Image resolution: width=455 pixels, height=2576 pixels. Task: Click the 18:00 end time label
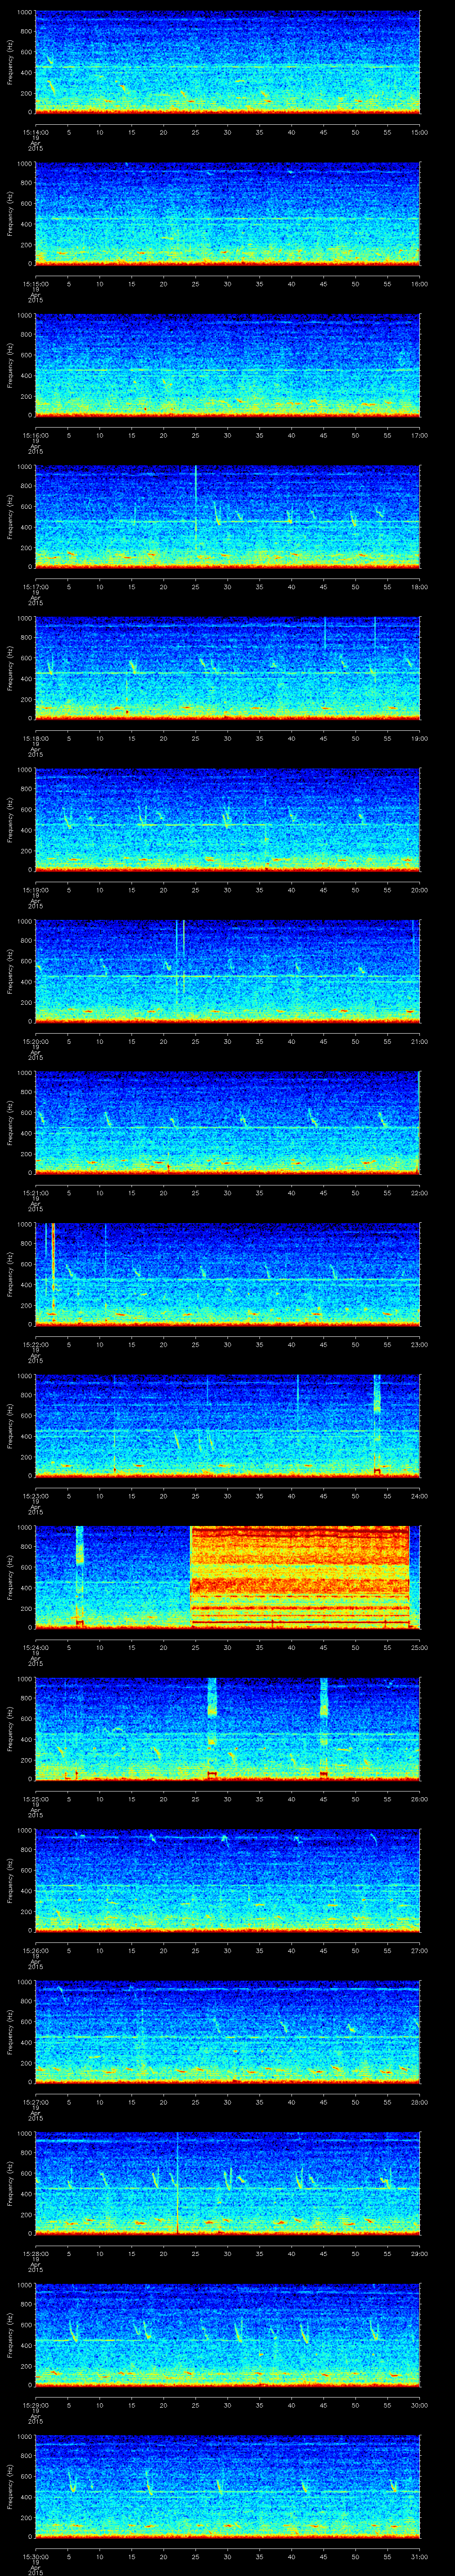[x=419, y=587]
